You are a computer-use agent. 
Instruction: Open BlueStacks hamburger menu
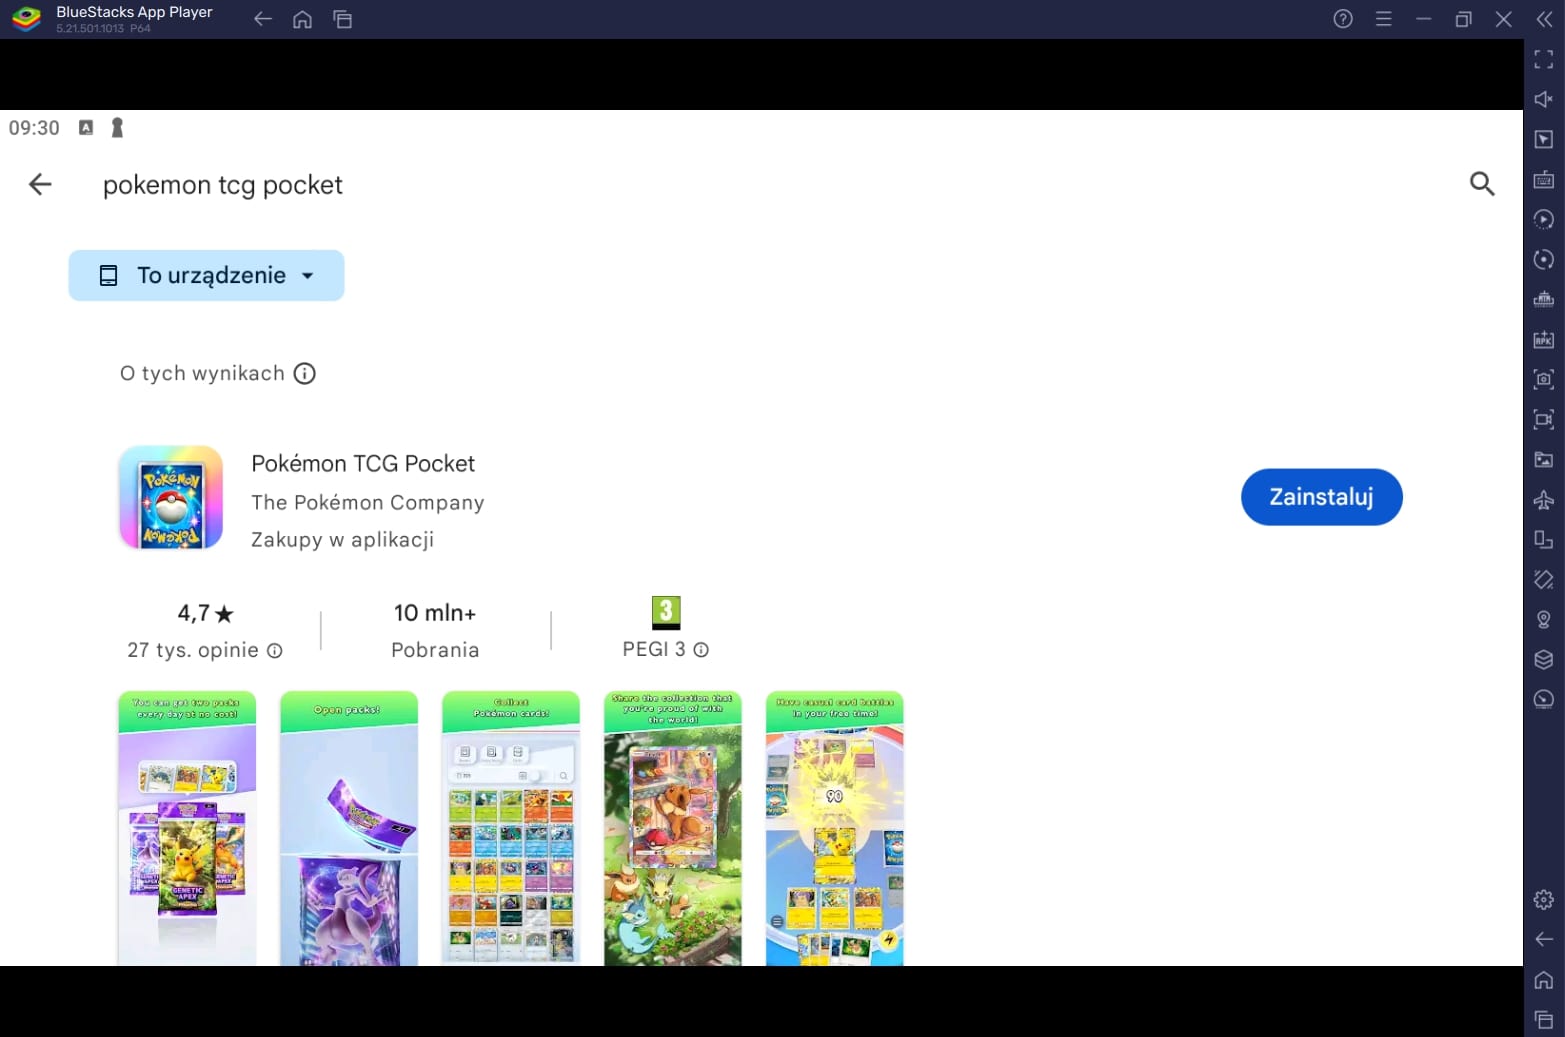[1383, 19]
